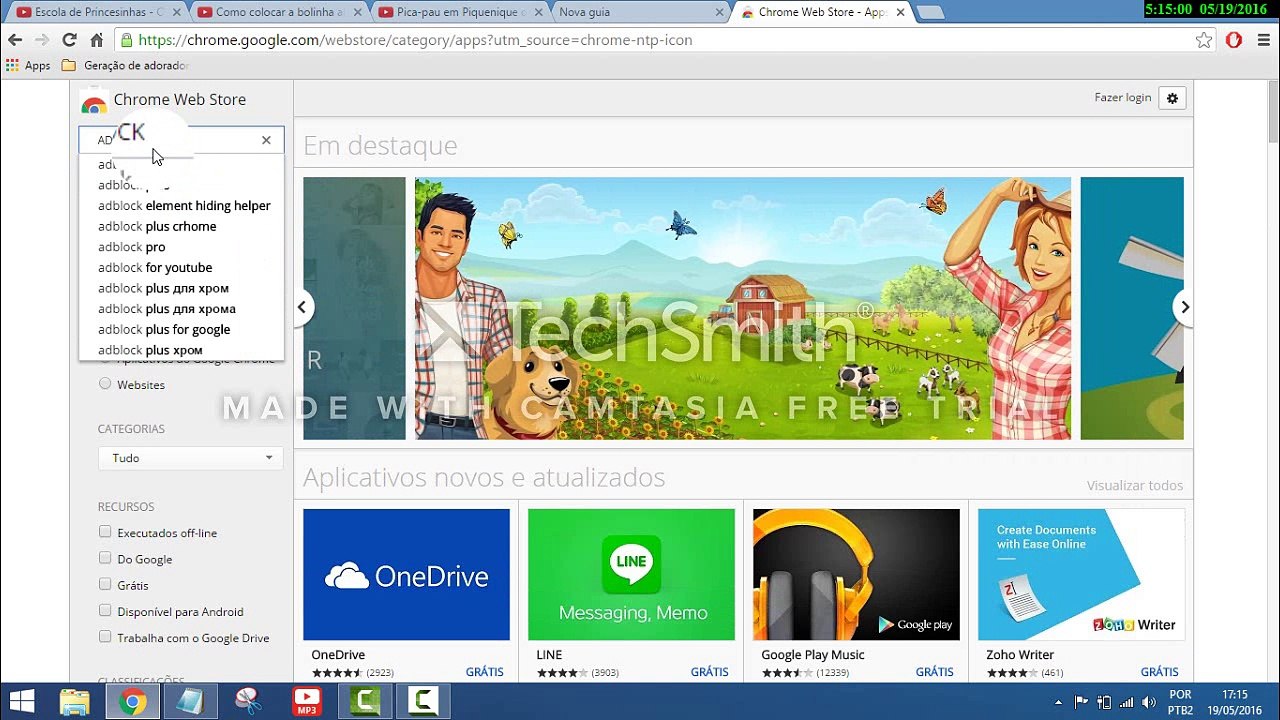Open the POR language indicator in taskbar
The height and width of the screenshot is (720, 1280).
(x=1180, y=701)
